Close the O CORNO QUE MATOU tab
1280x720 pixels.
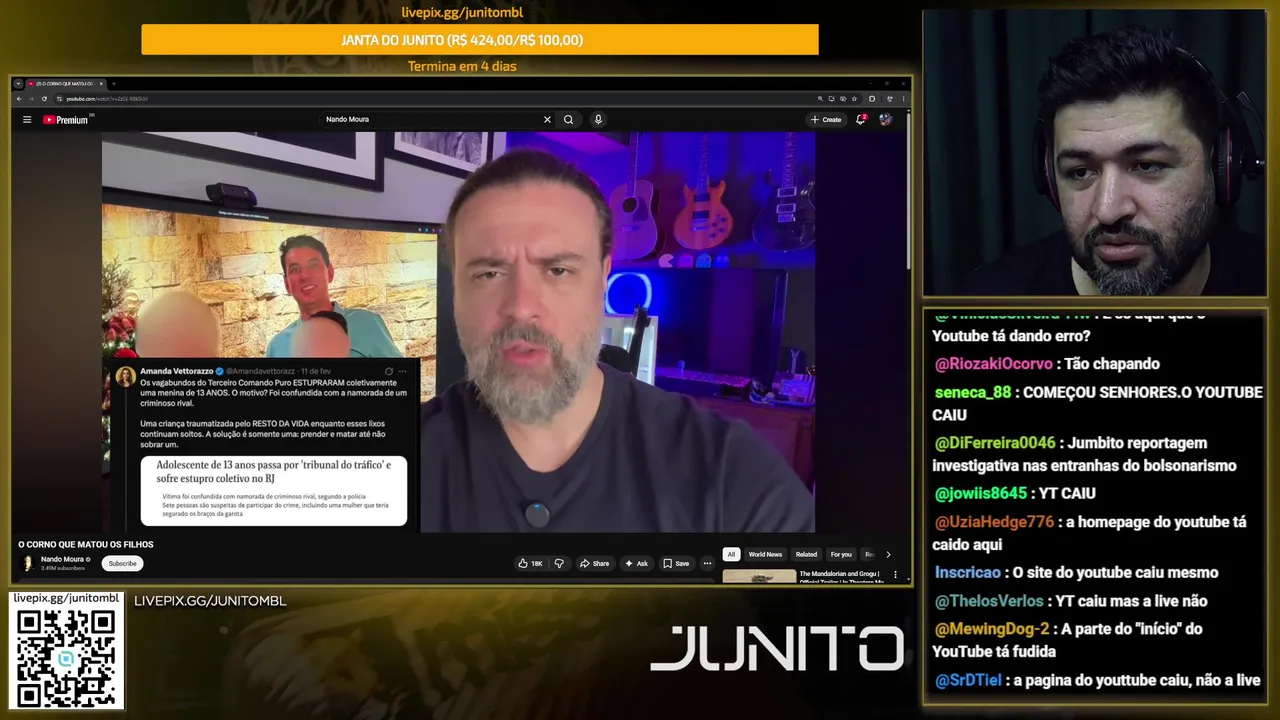pyautogui.click(x=100, y=84)
